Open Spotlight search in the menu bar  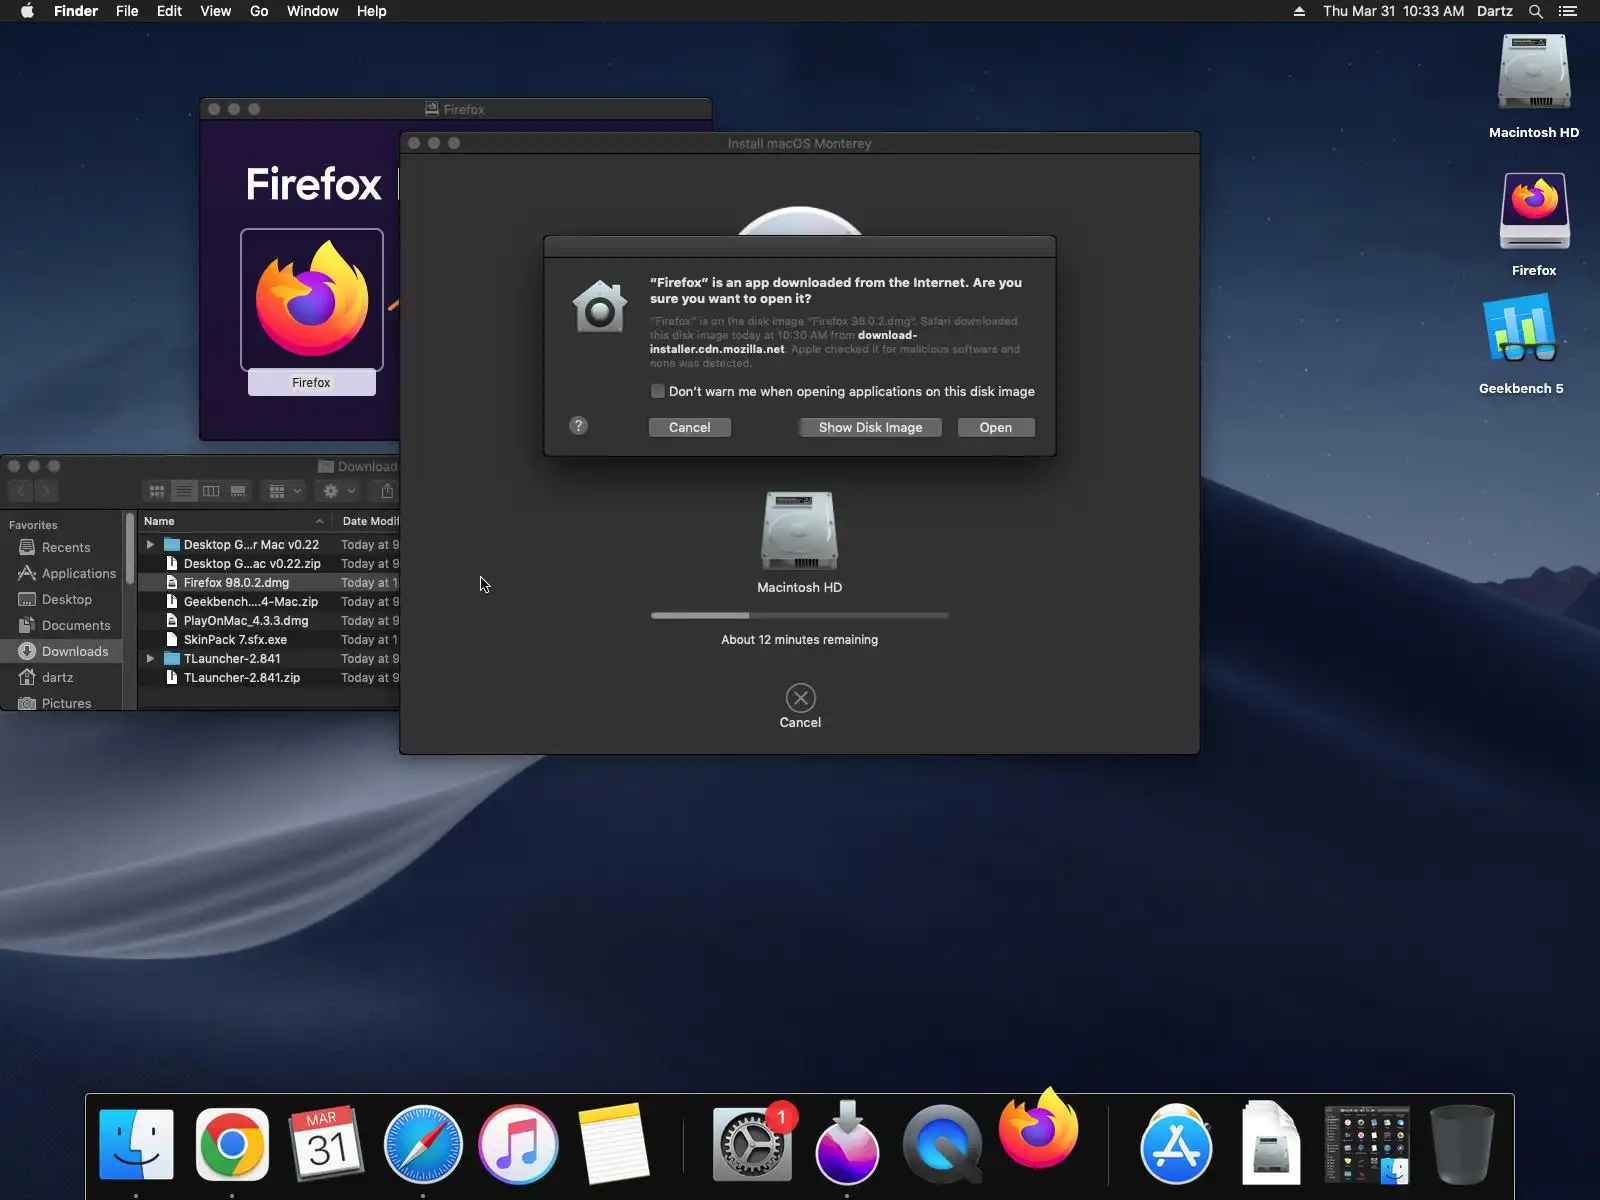tap(1536, 11)
